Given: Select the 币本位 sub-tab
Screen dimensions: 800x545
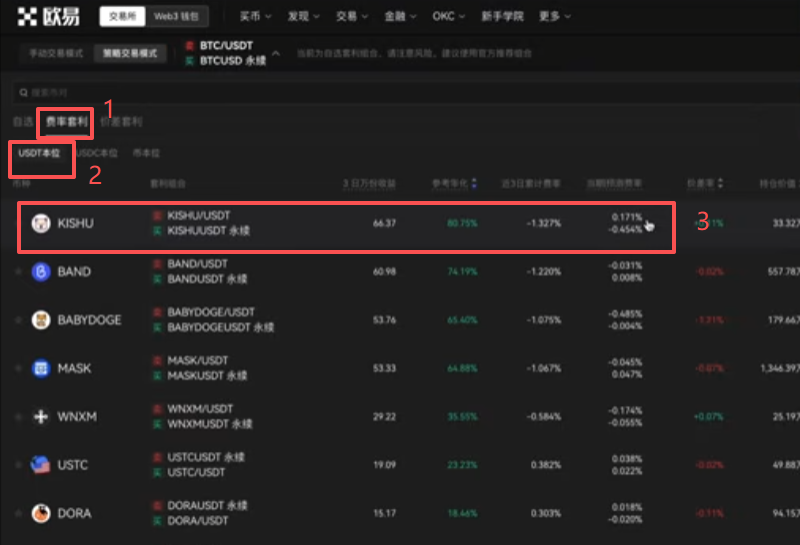Looking at the screenshot, I should [x=146, y=153].
